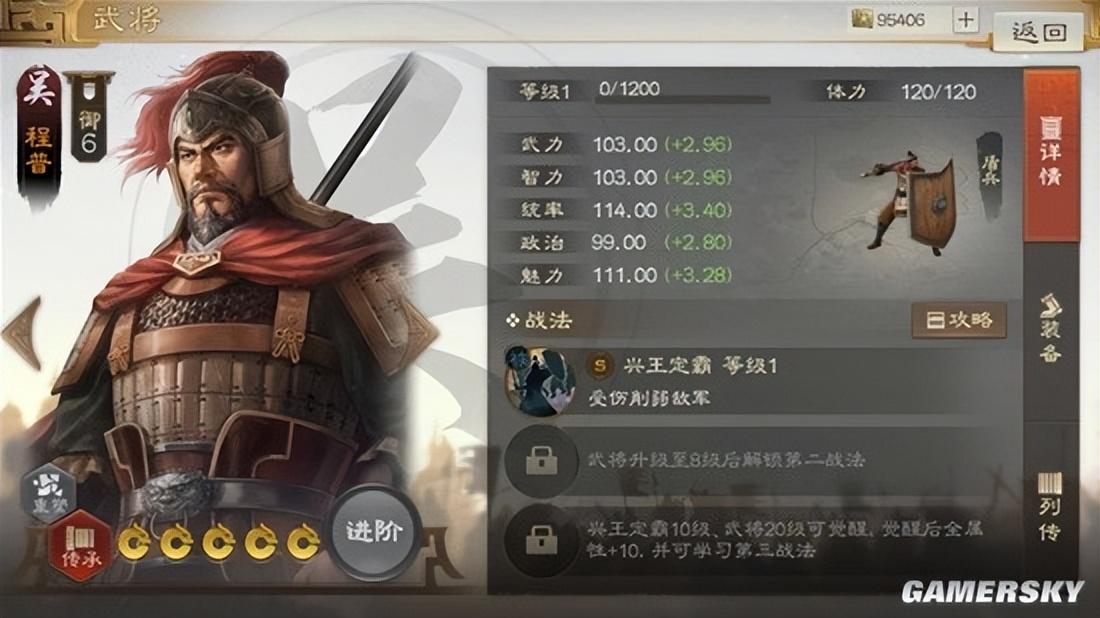Click the 重塑 reshape icon
This screenshot has width=1100, height=618.
pos(49,491)
